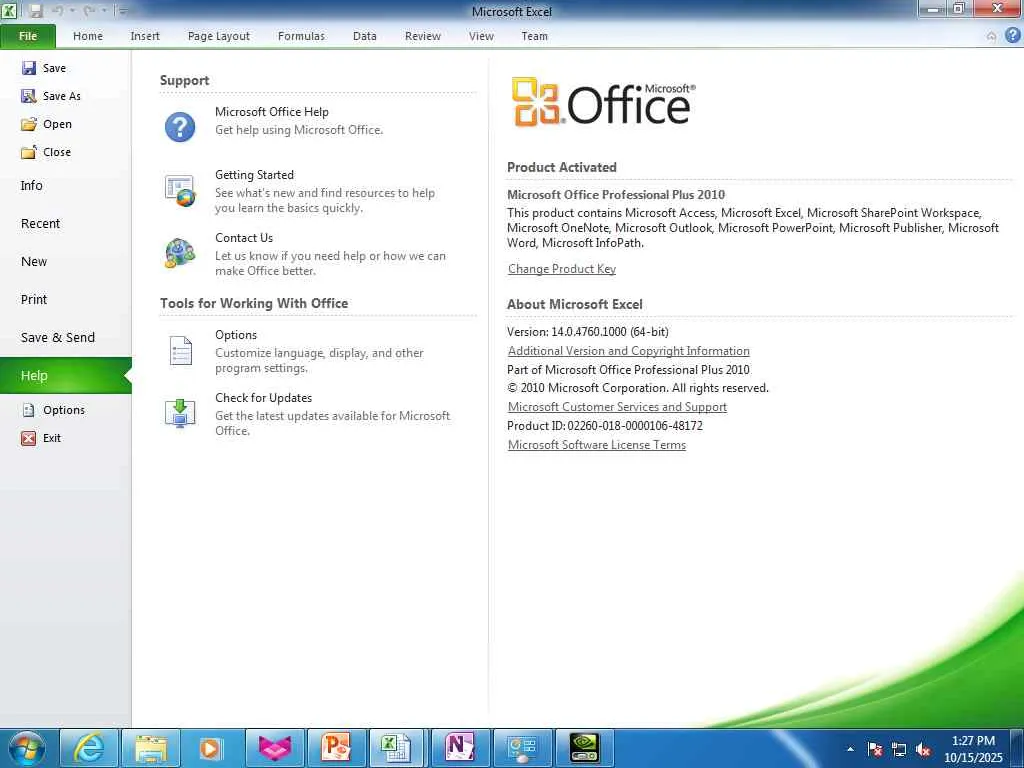Open Microsoft Customer Services and Support link
This screenshot has width=1024, height=768.
(617, 407)
